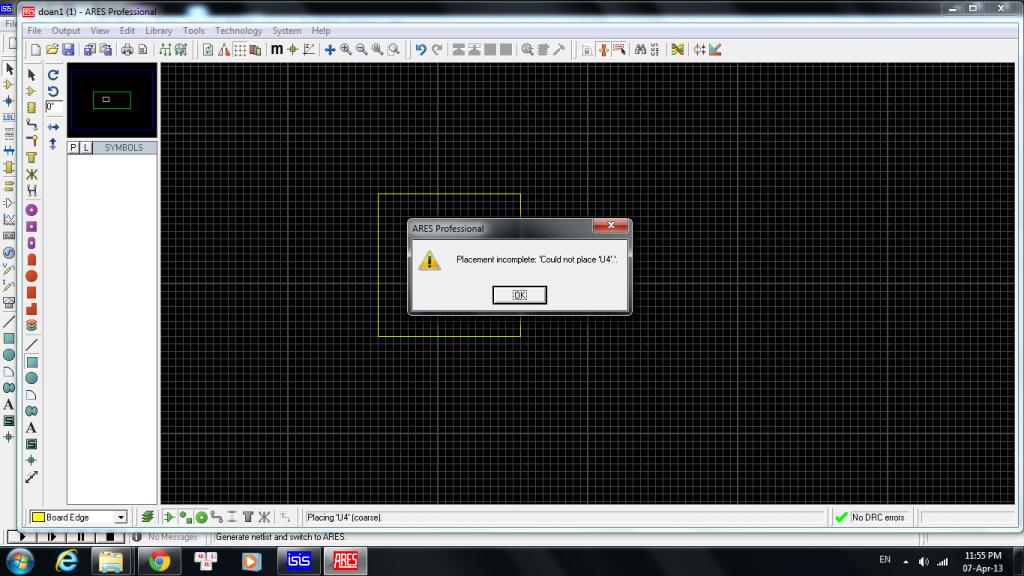Viewport: 1024px width, 576px height.
Task: Click the Redraw display icon
Action: click(x=208, y=50)
